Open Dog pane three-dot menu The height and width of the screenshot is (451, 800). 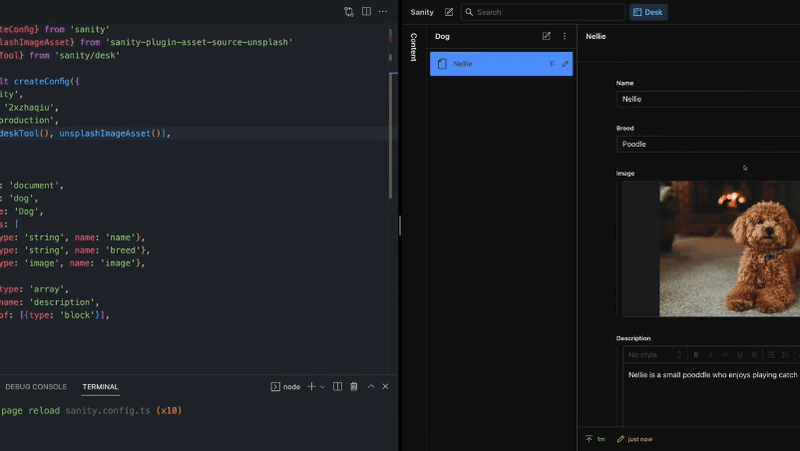pyautogui.click(x=564, y=36)
